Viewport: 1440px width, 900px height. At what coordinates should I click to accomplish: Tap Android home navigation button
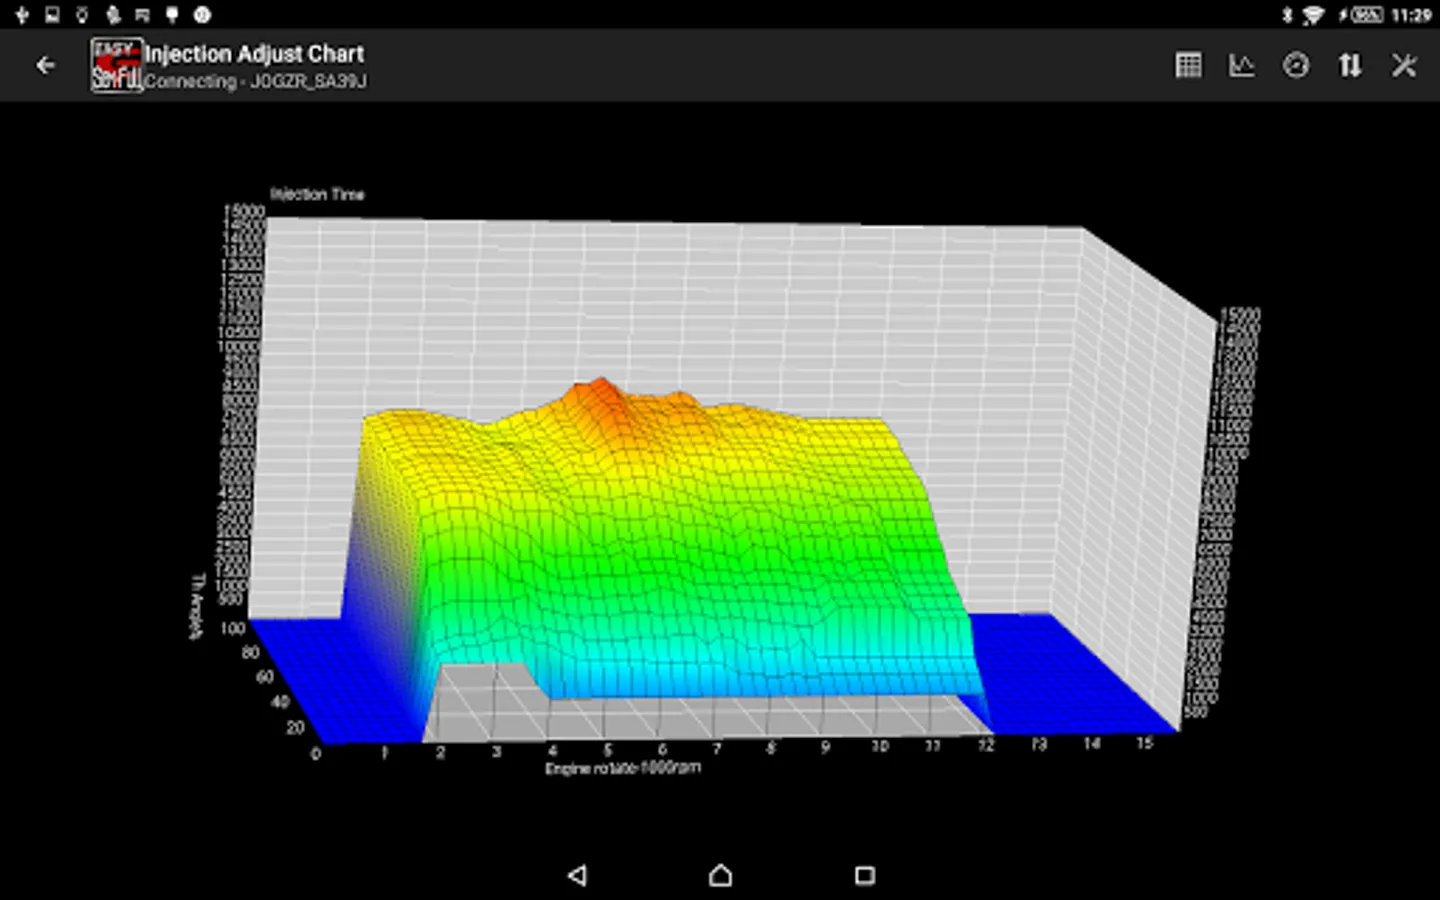click(720, 875)
